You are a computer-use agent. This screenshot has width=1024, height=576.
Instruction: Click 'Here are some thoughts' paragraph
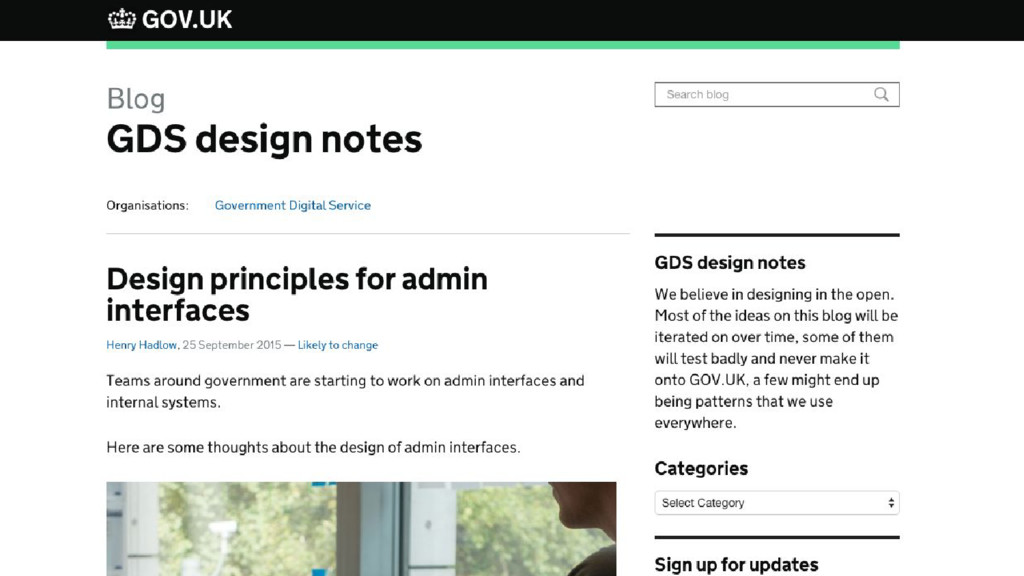point(313,447)
